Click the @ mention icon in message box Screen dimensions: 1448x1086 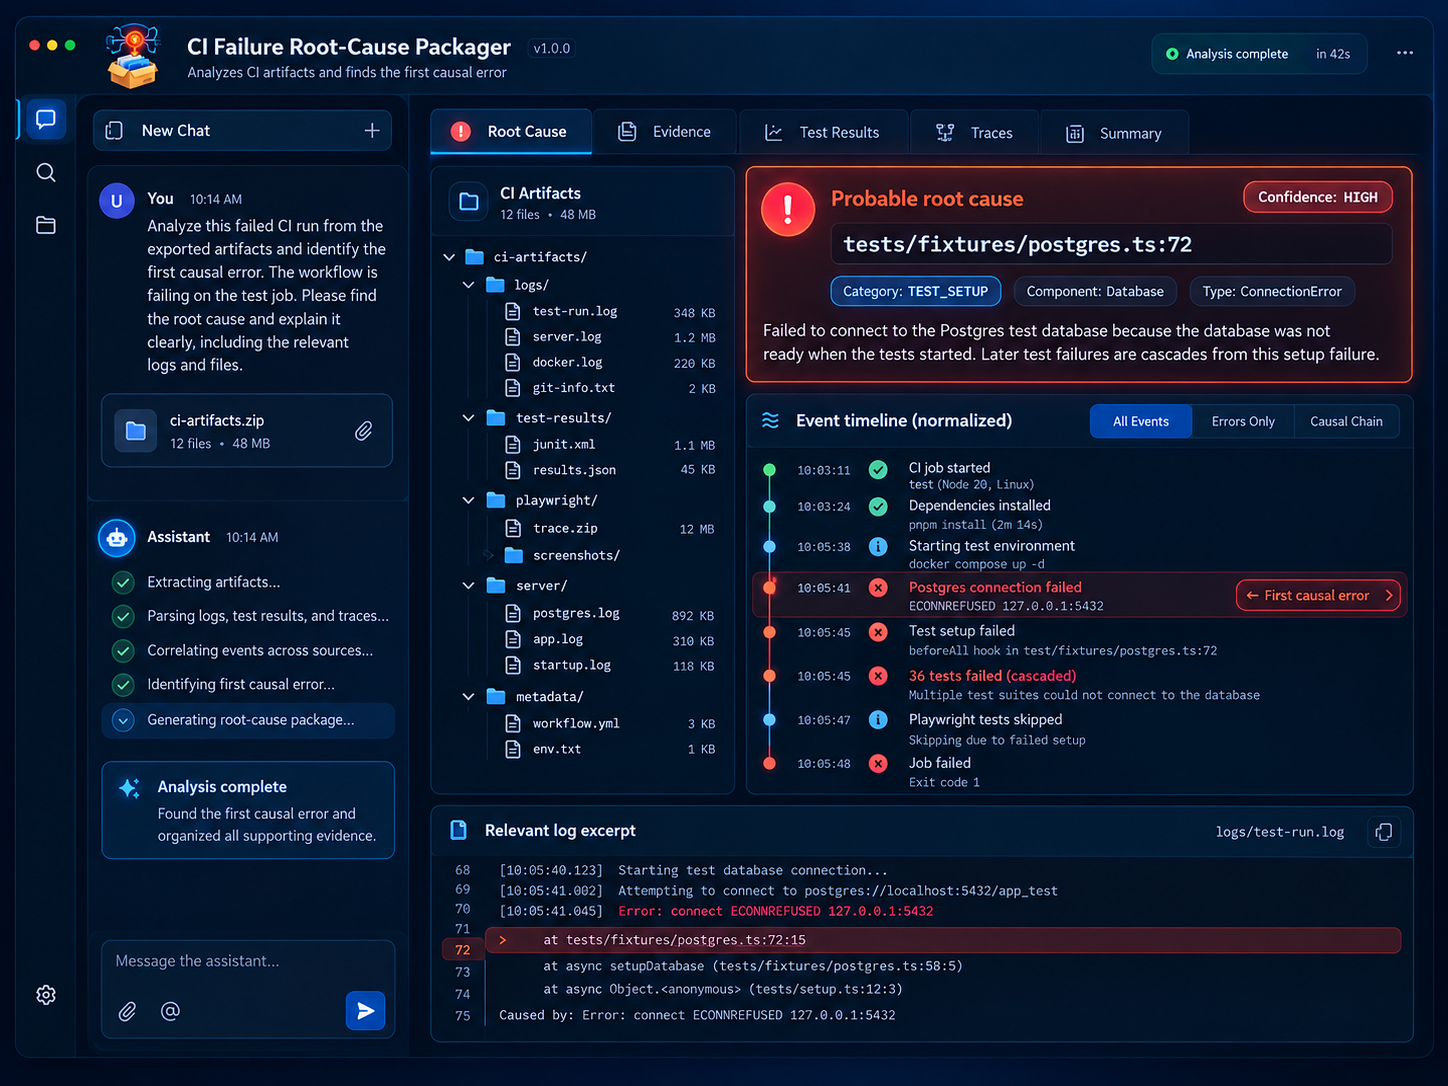pyautogui.click(x=170, y=1011)
